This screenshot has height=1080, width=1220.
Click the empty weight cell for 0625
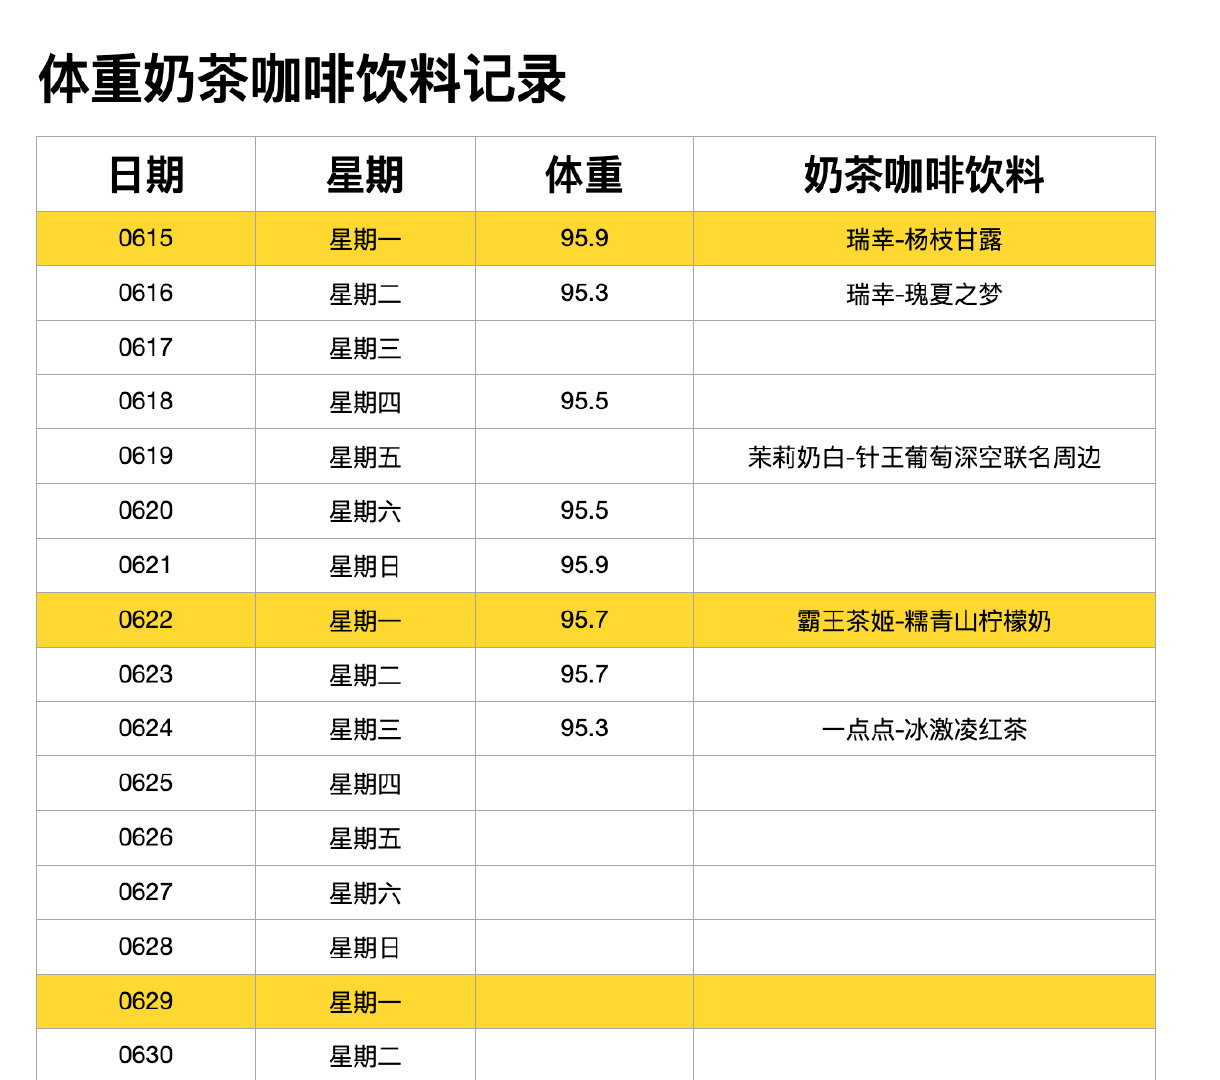(x=584, y=783)
